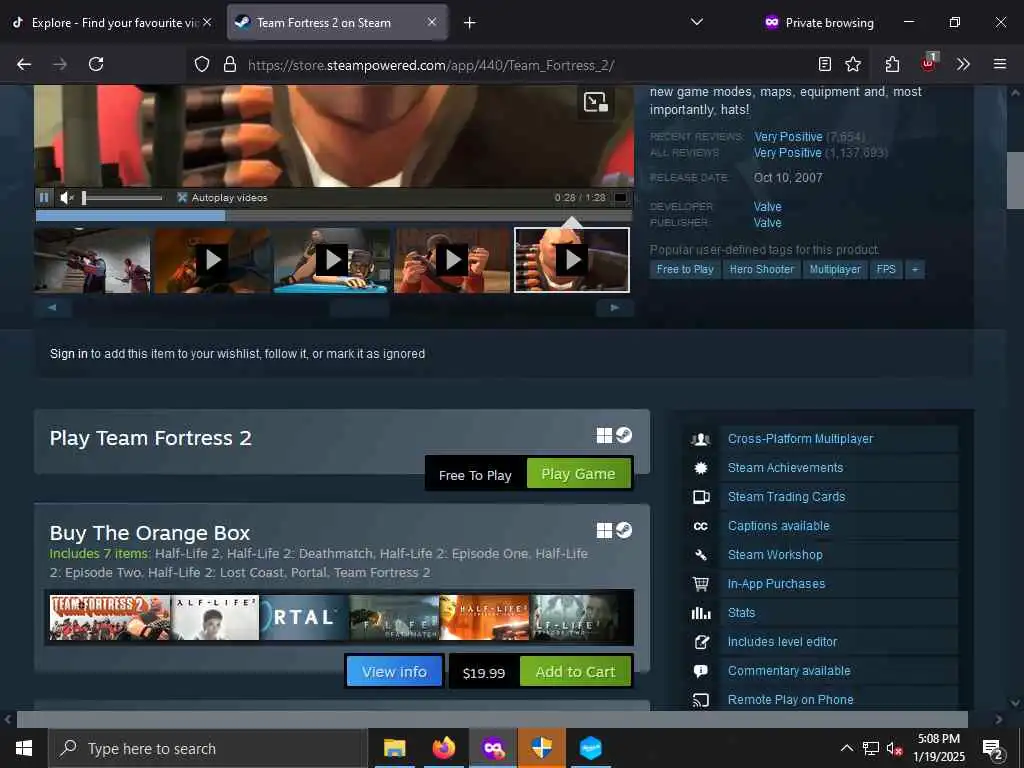Click the Steam Achievements gear icon
The image size is (1024, 768).
pos(701,468)
